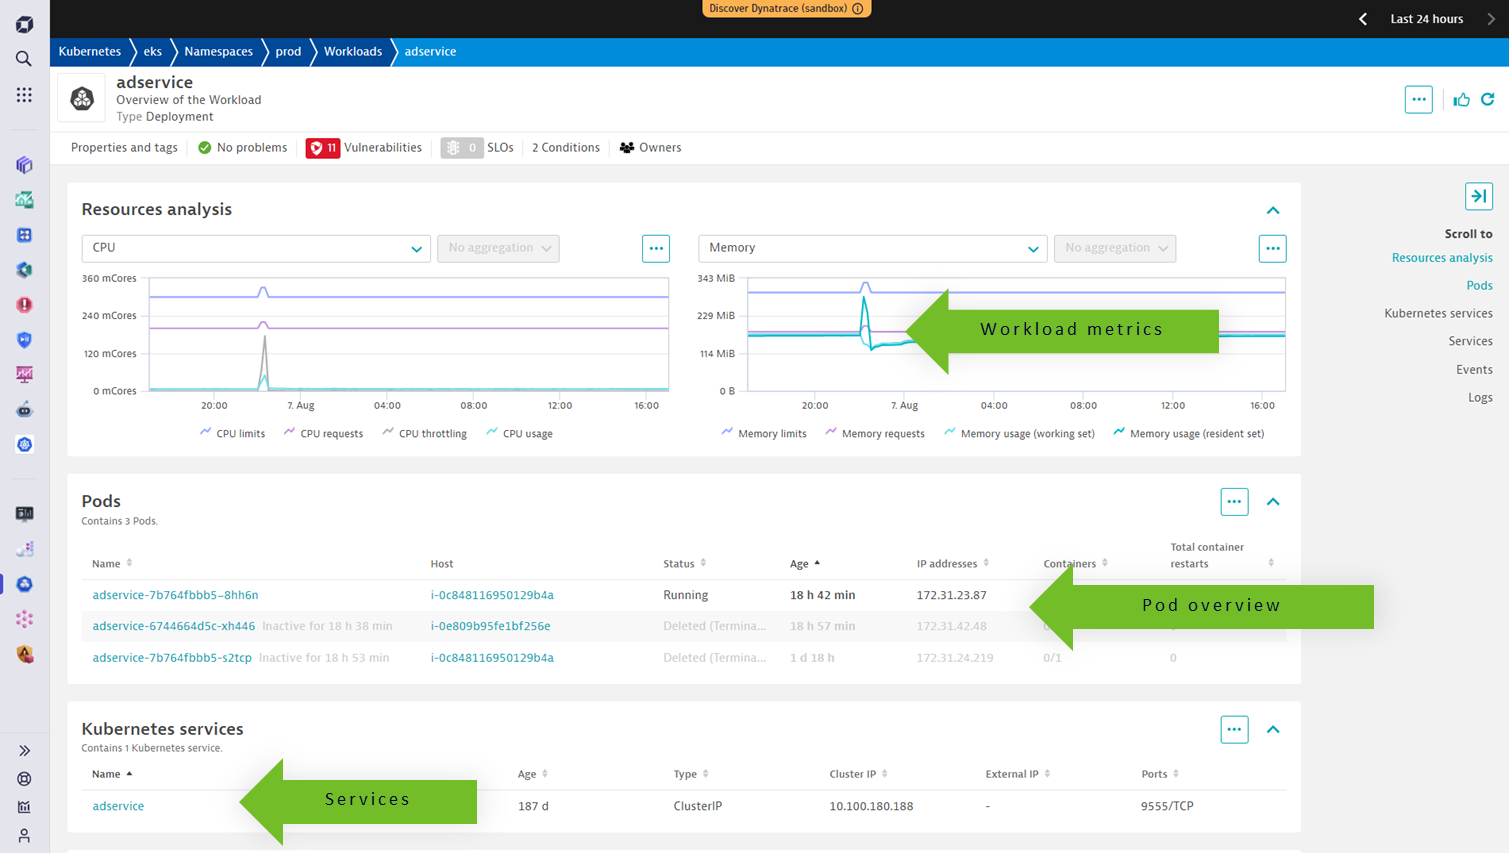Click the red problems icon in sidebar
Image resolution: width=1509 pixels, height=853 pixels.
coord(24,305)
